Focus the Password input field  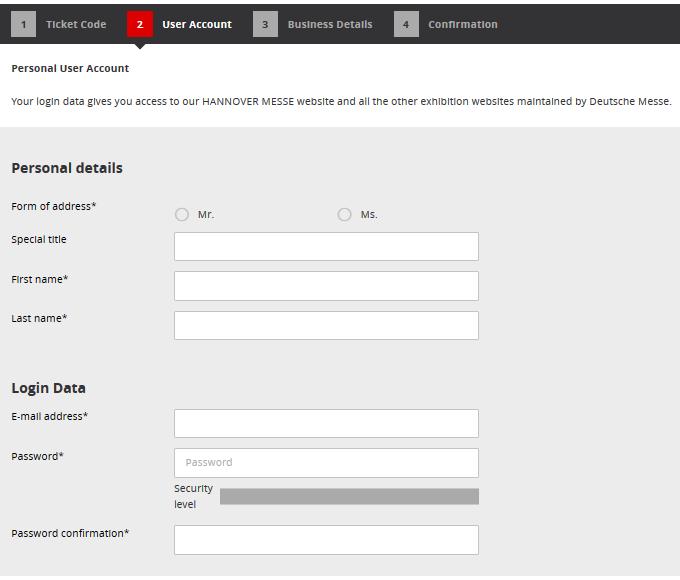tap(327, 463)
